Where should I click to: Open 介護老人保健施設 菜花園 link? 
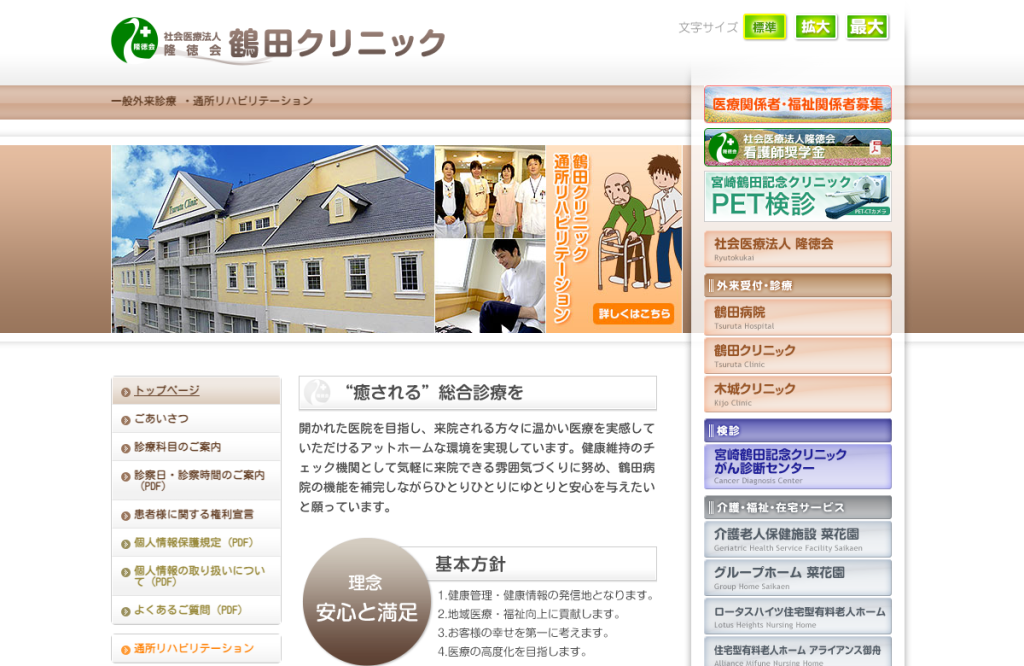pyautogui.click(x=797, y=539)
